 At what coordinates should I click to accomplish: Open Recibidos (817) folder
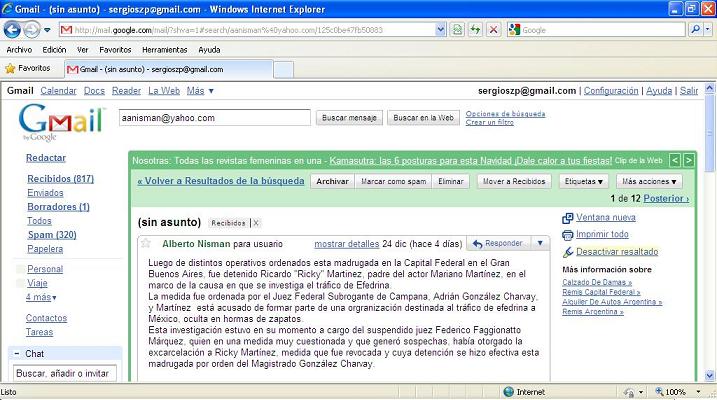[60, 179]
